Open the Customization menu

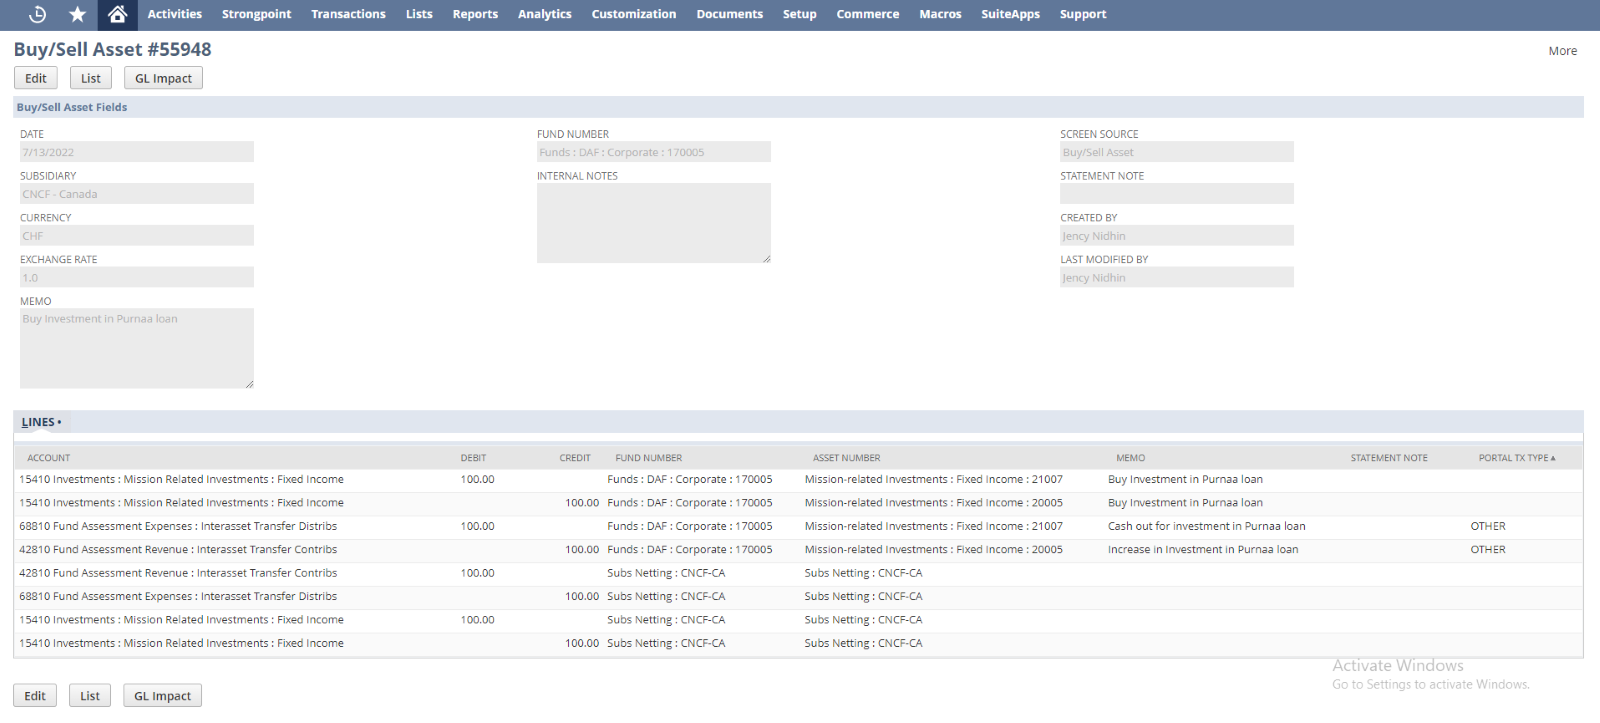(x=633, y=14)
